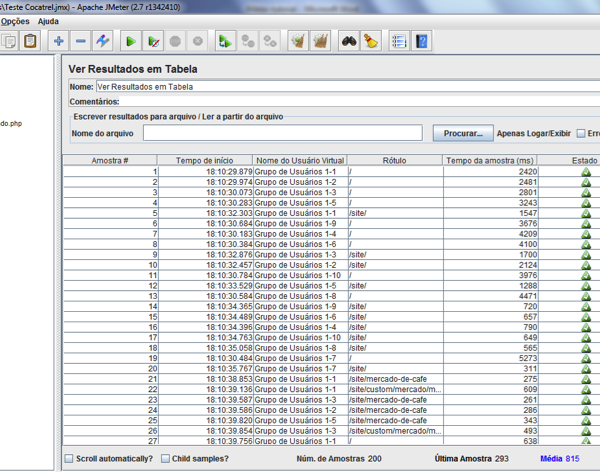The image size is (600, 472).
Task: Open the Opções menu
Action: [x=15, y=21]
